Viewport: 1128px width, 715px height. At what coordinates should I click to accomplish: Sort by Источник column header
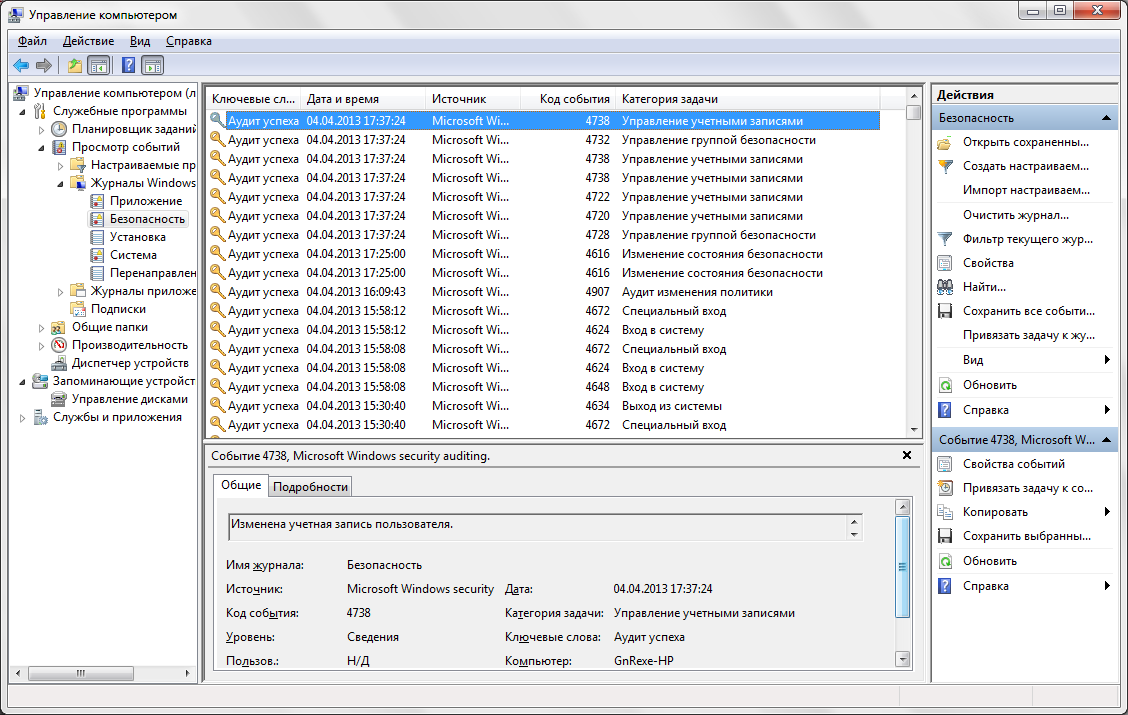pos(473,99)
